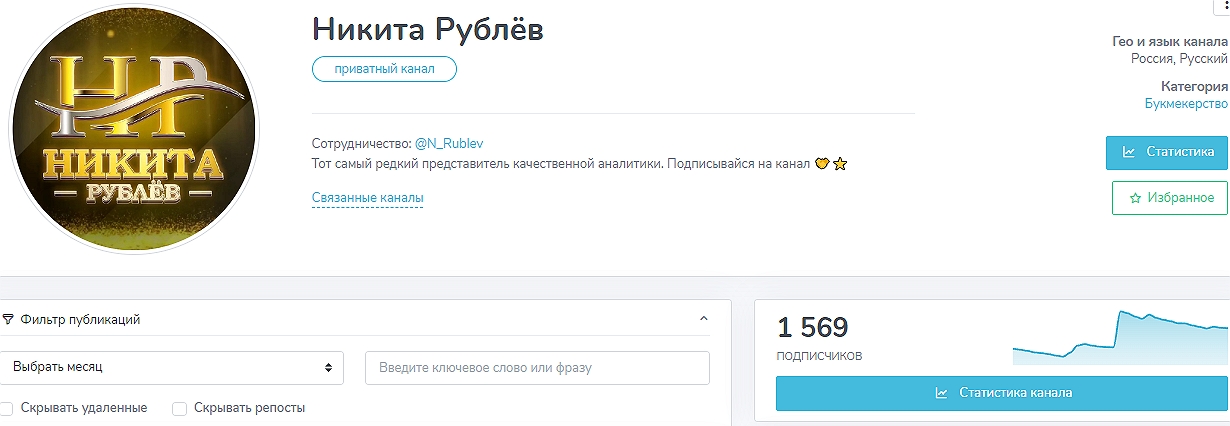Click the chart icon on Статистика канала
The height and width of the screenshot is (426, 1230).
click(941, 393)
